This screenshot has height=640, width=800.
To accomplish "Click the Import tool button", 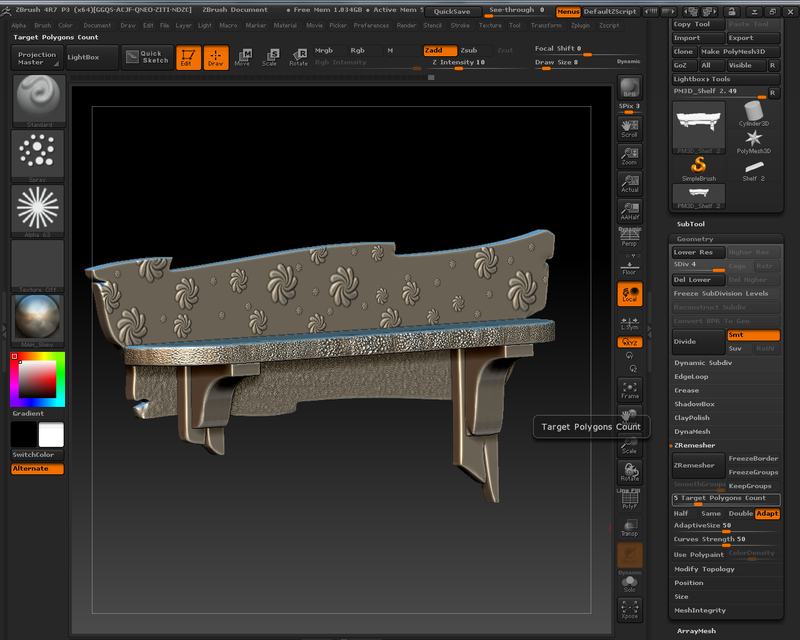I will (698, 38).
